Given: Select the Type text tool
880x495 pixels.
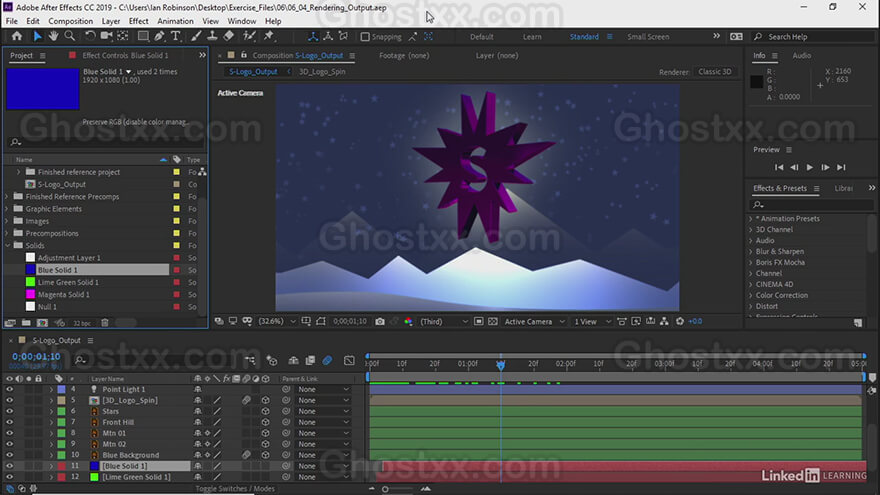Looking at the screenshot, I should (x=176, y=36).
